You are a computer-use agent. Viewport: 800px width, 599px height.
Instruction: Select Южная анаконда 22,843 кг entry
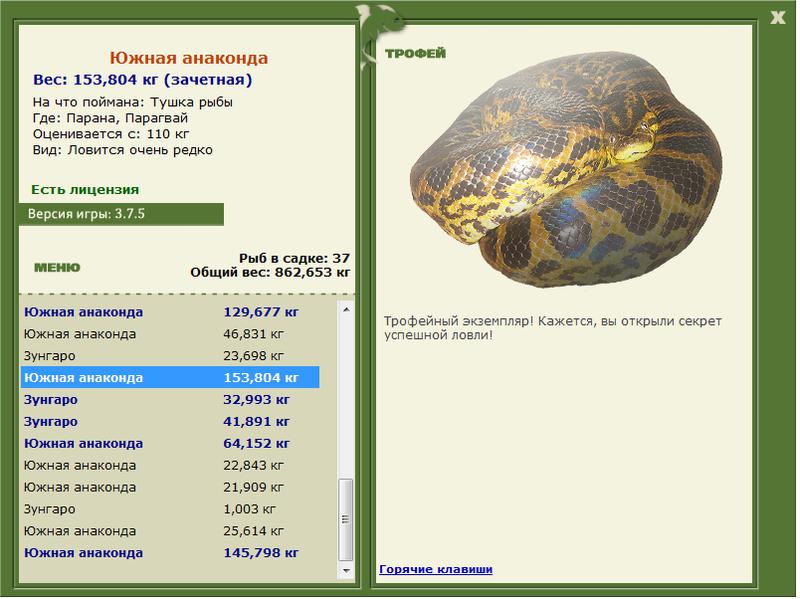point(170,465)
